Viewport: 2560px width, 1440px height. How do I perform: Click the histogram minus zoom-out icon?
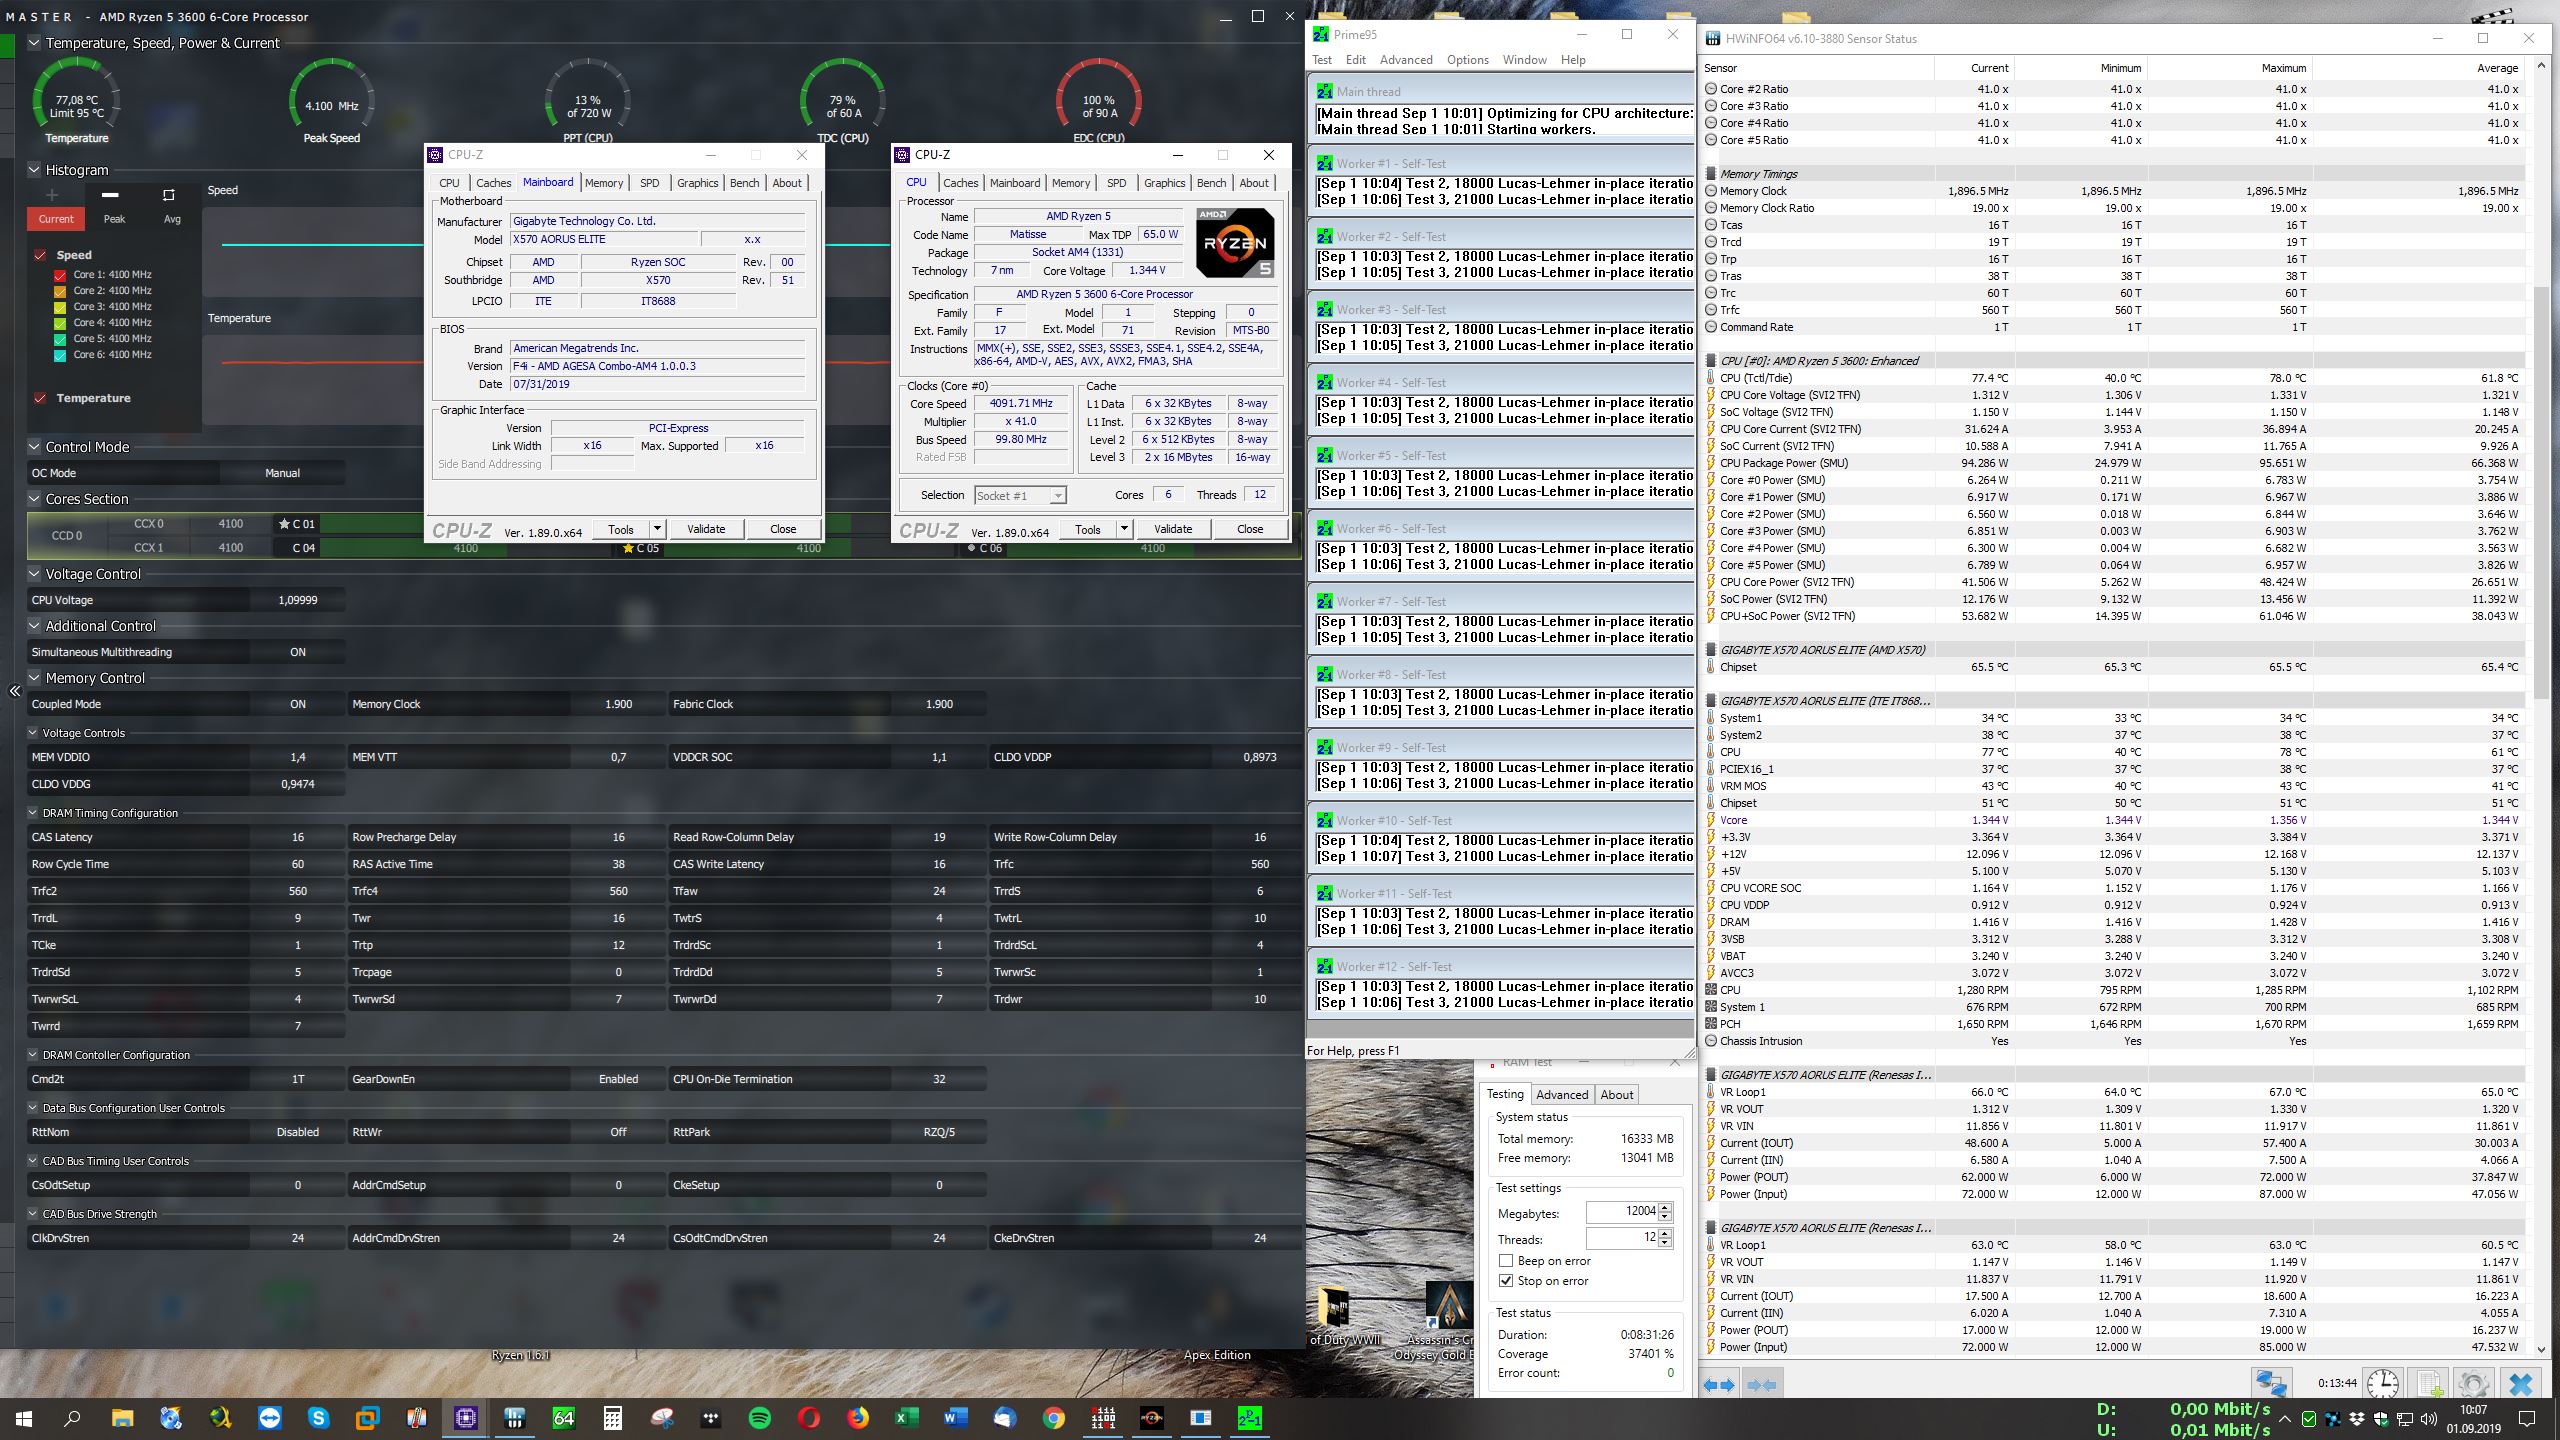[111, 195]
